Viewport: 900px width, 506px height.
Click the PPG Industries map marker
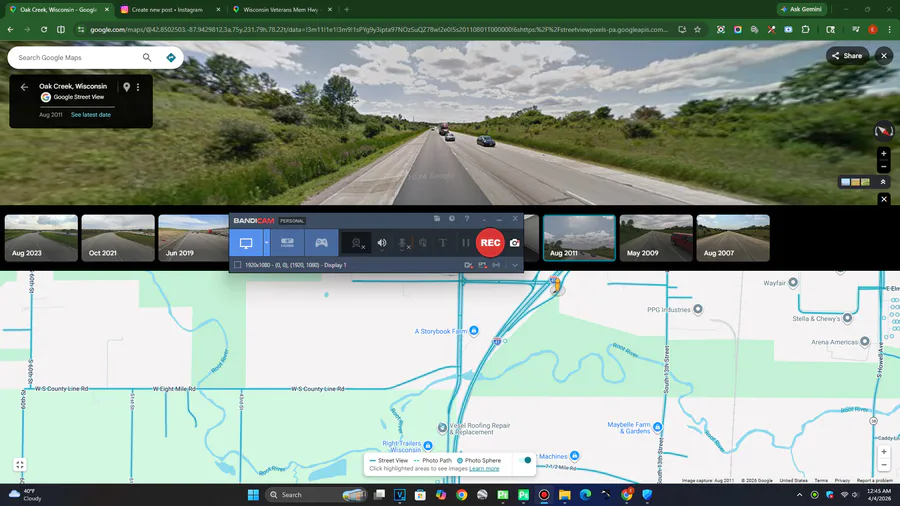[698, 309]
